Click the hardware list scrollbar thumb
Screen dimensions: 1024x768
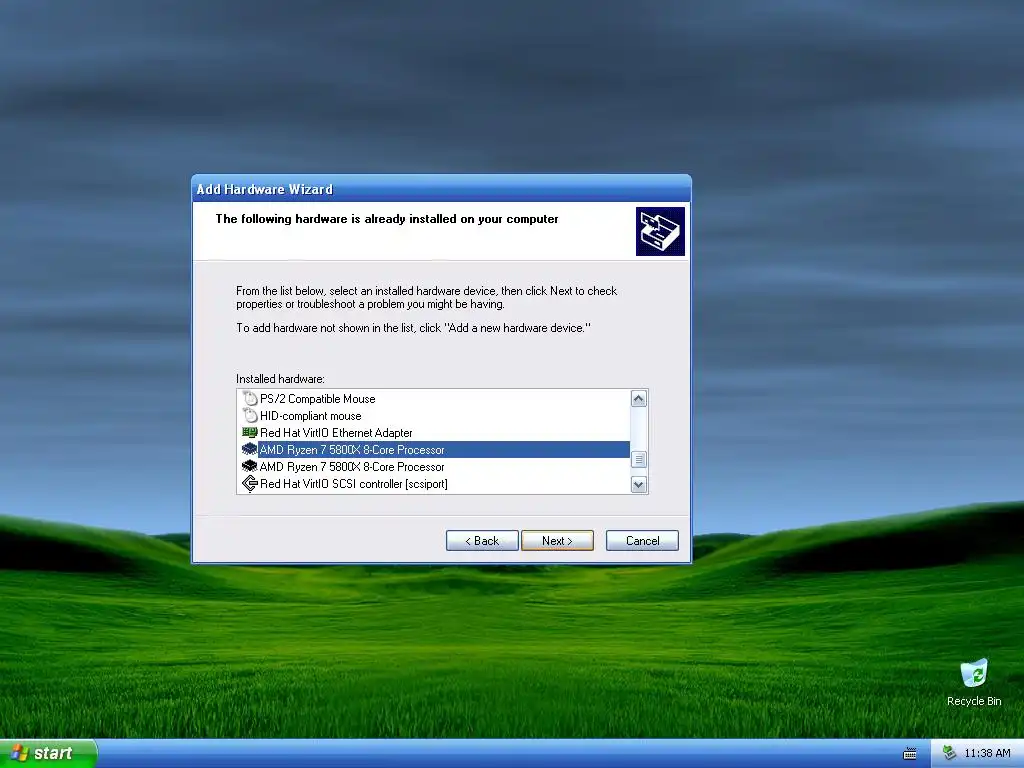pyautogui.click(x=639, y=459)
